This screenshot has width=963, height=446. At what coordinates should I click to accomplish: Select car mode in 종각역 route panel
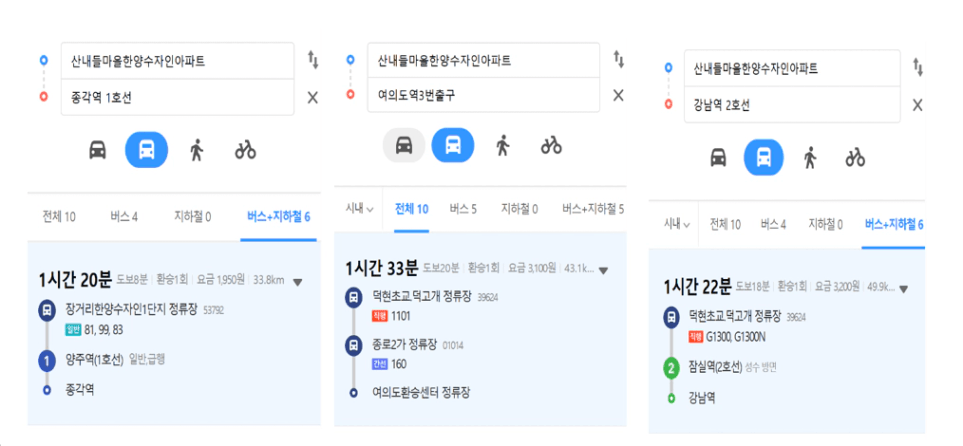(98, 149)
